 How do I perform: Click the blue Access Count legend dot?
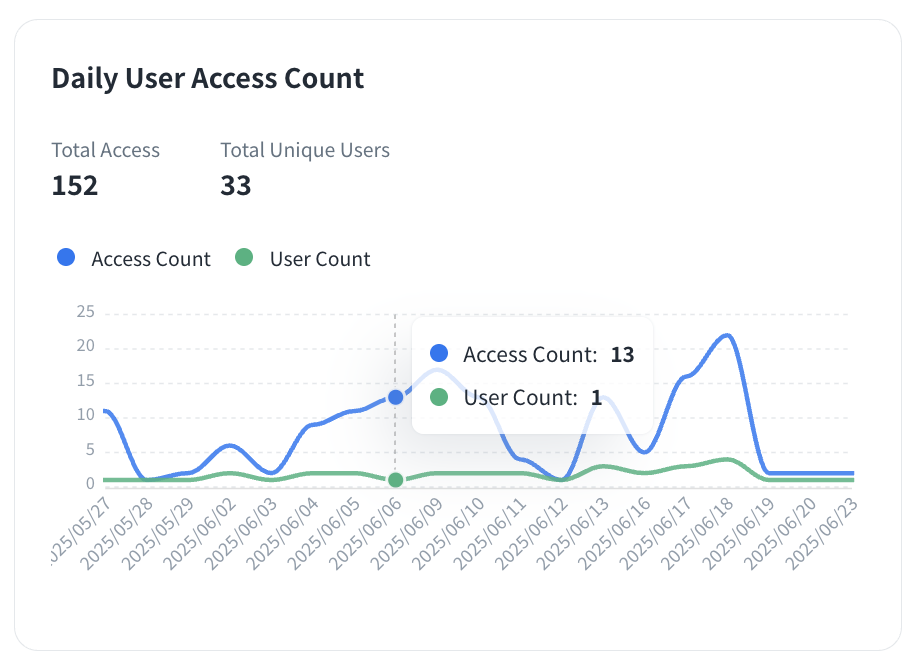[67, 258]
